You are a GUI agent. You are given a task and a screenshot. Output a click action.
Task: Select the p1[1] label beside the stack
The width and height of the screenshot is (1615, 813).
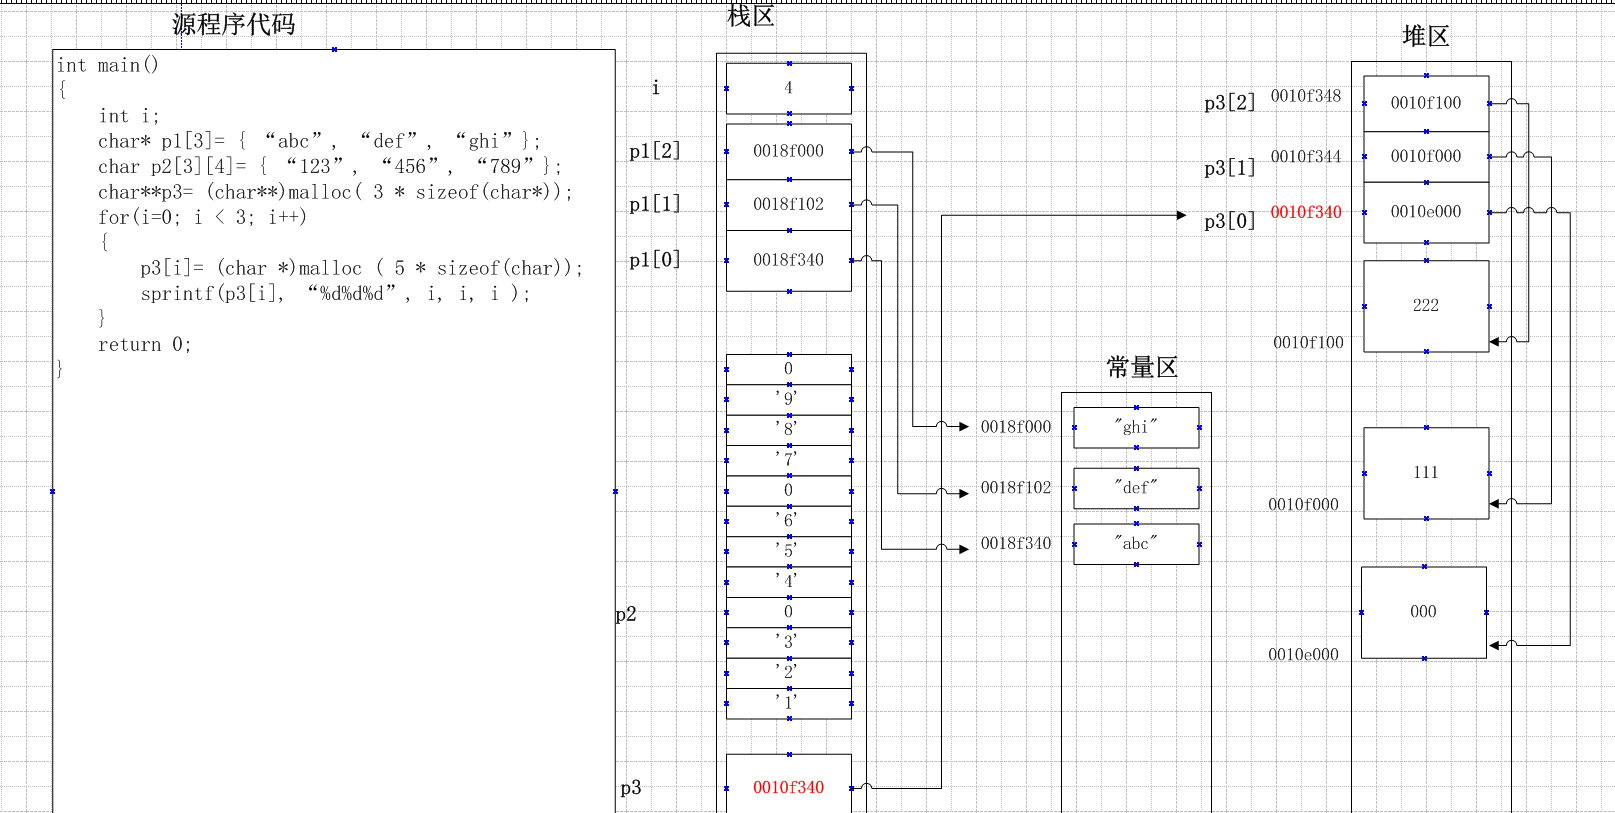pyautogui.click(x=655, y=204)
